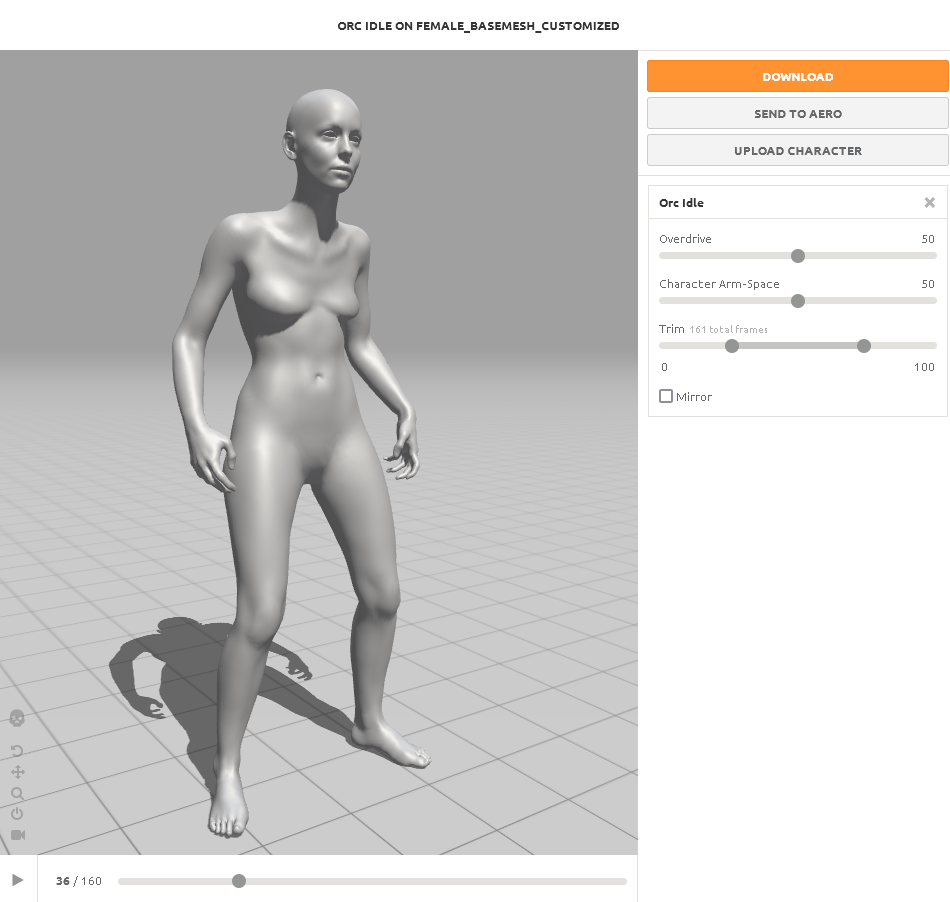Click the Trim start handle

tap(732, 346)
